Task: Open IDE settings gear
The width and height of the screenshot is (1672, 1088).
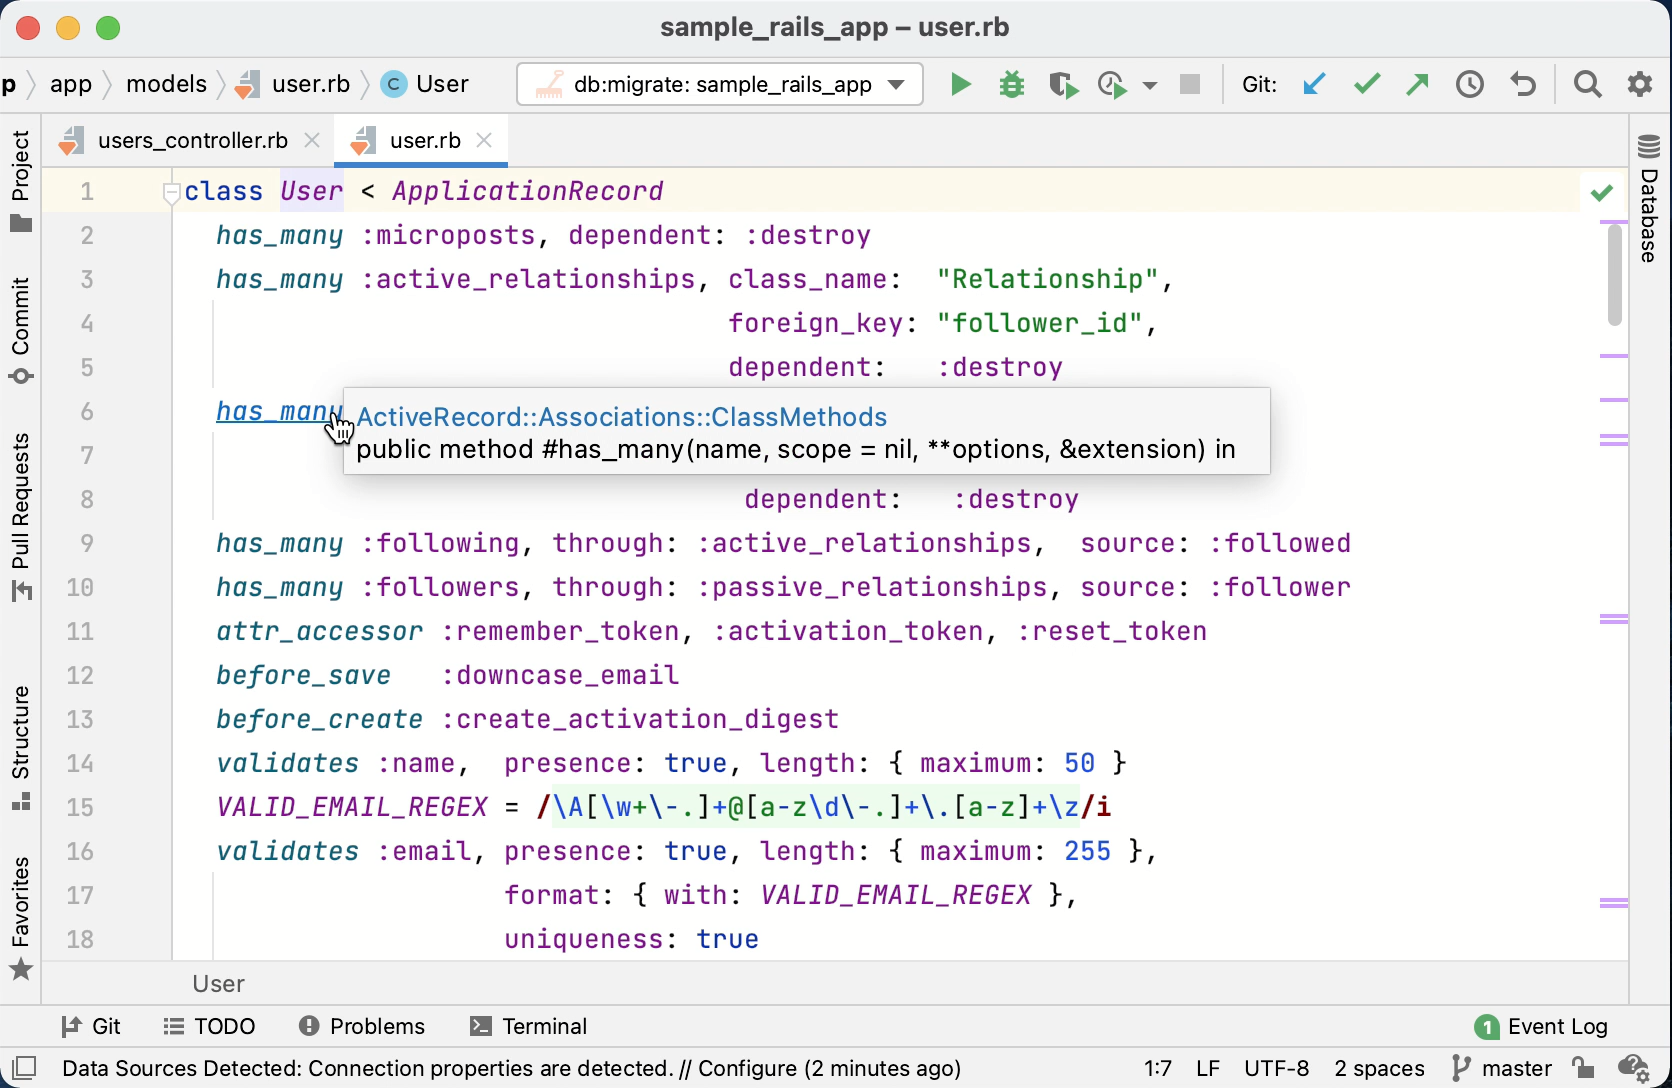Action: pos(1640,85)
